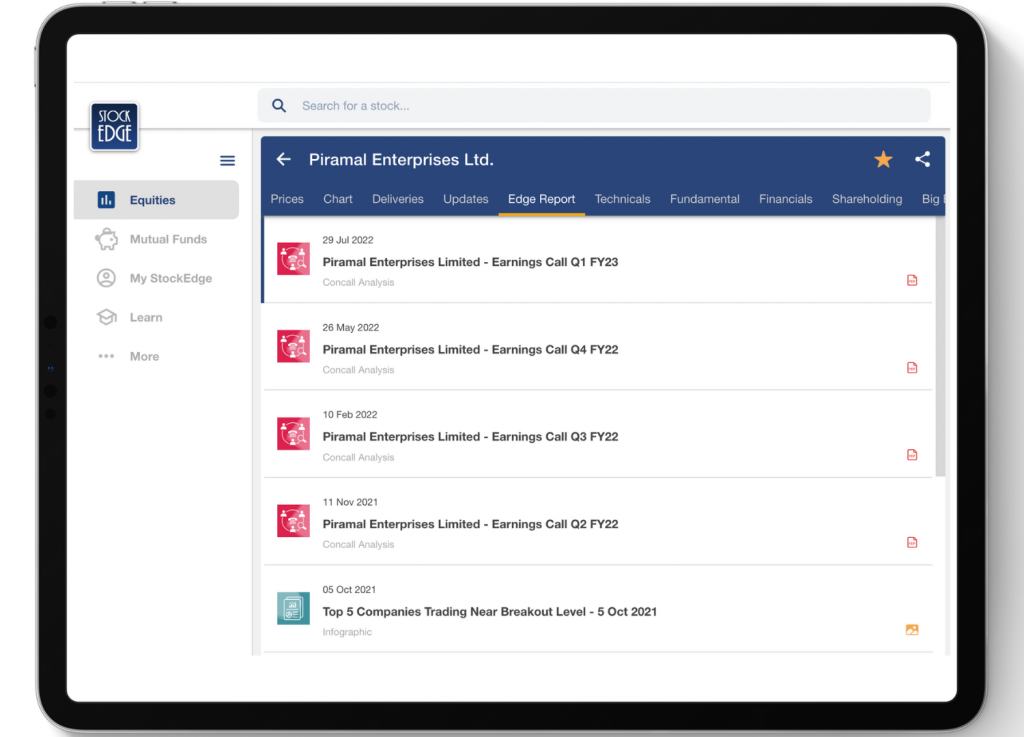Click concall thumbnail for Q1 FY23 report
Screen dimensions: 1024x737
tap(293, 259)
